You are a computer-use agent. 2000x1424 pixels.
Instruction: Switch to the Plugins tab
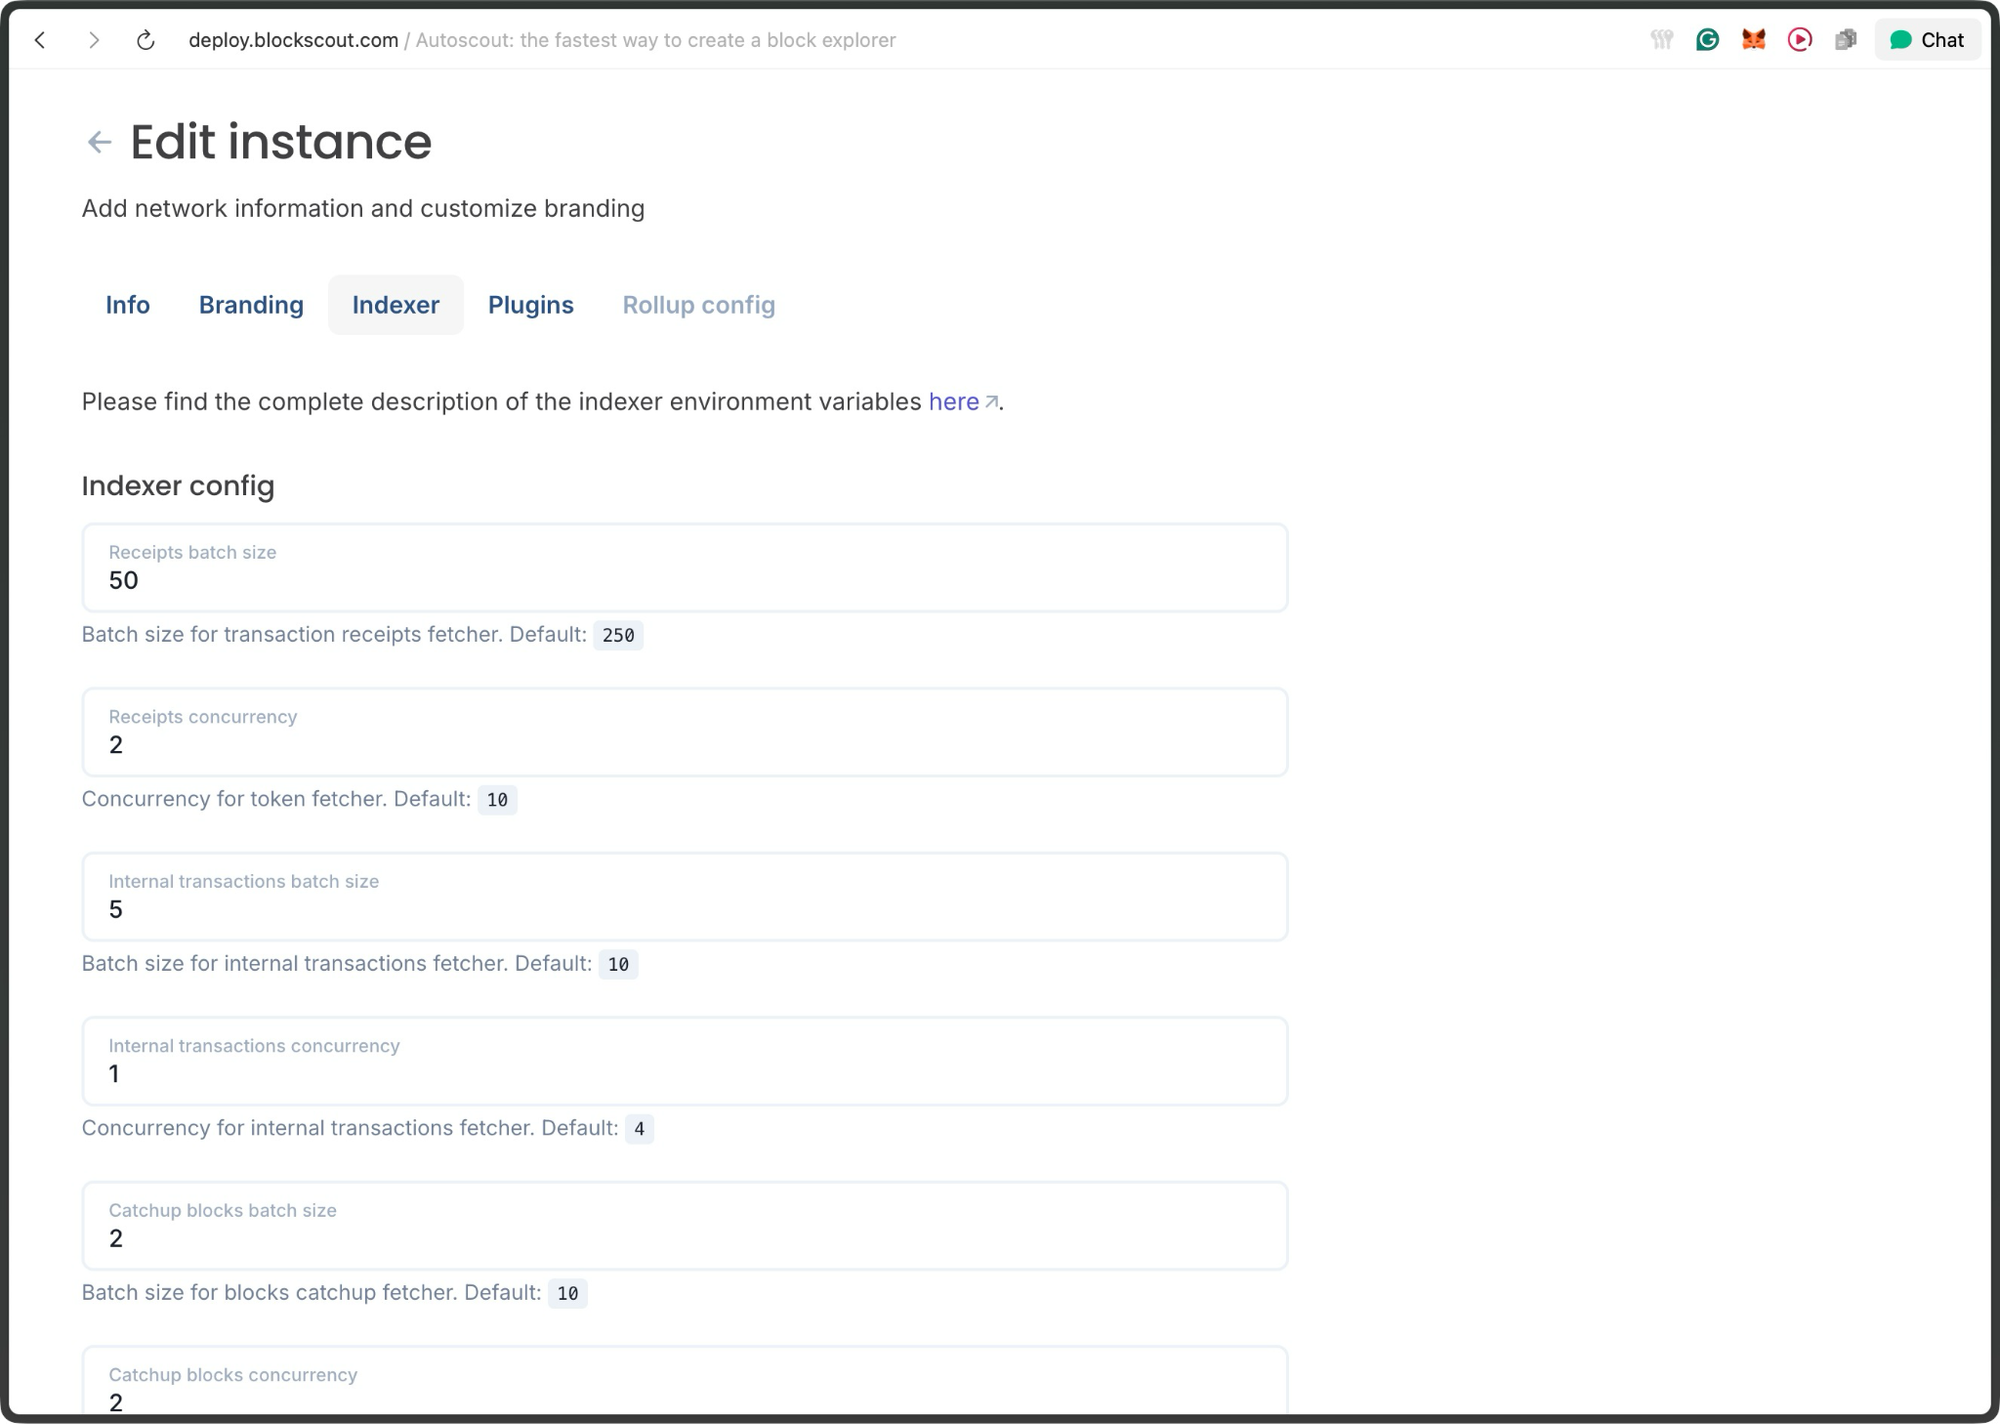(x=531, y=305)
